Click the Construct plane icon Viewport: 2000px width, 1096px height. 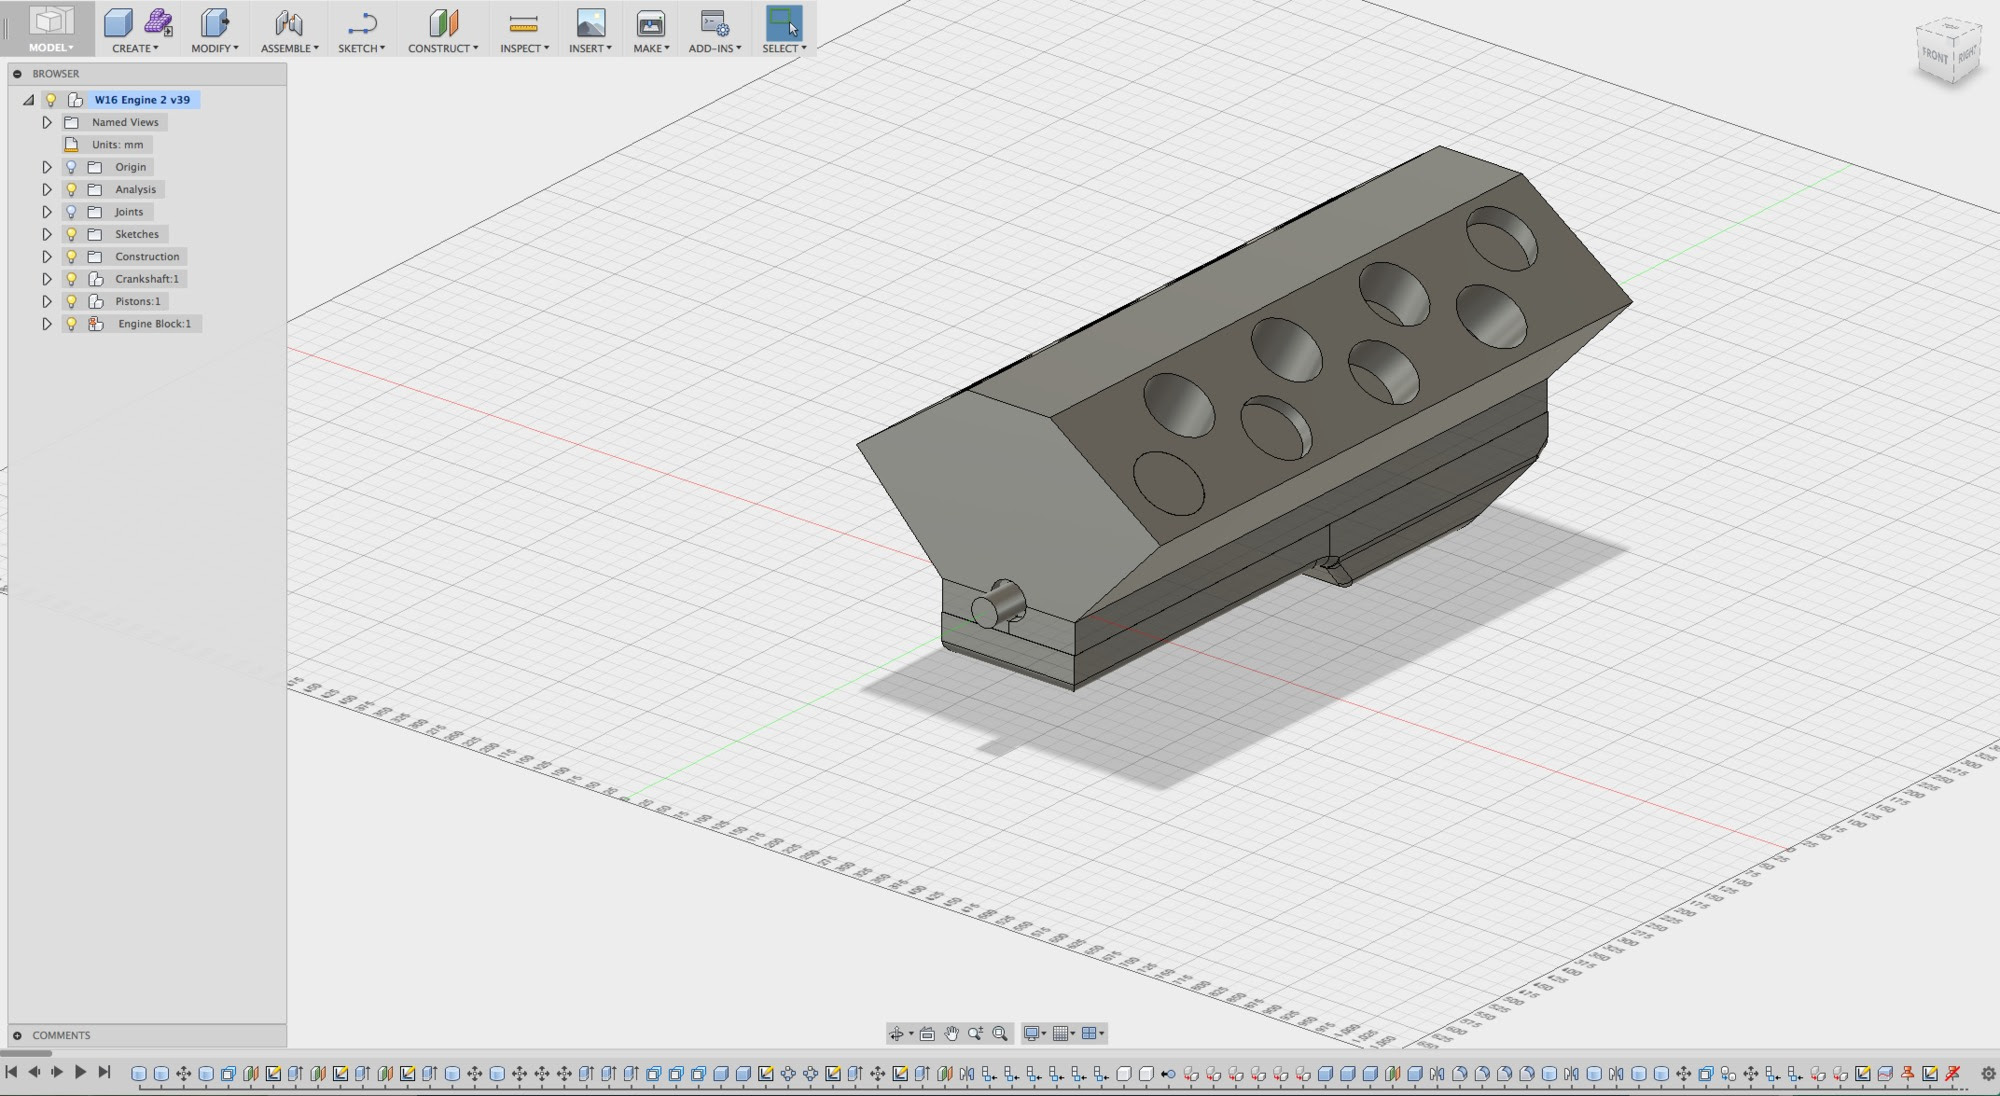click(443, 22)
